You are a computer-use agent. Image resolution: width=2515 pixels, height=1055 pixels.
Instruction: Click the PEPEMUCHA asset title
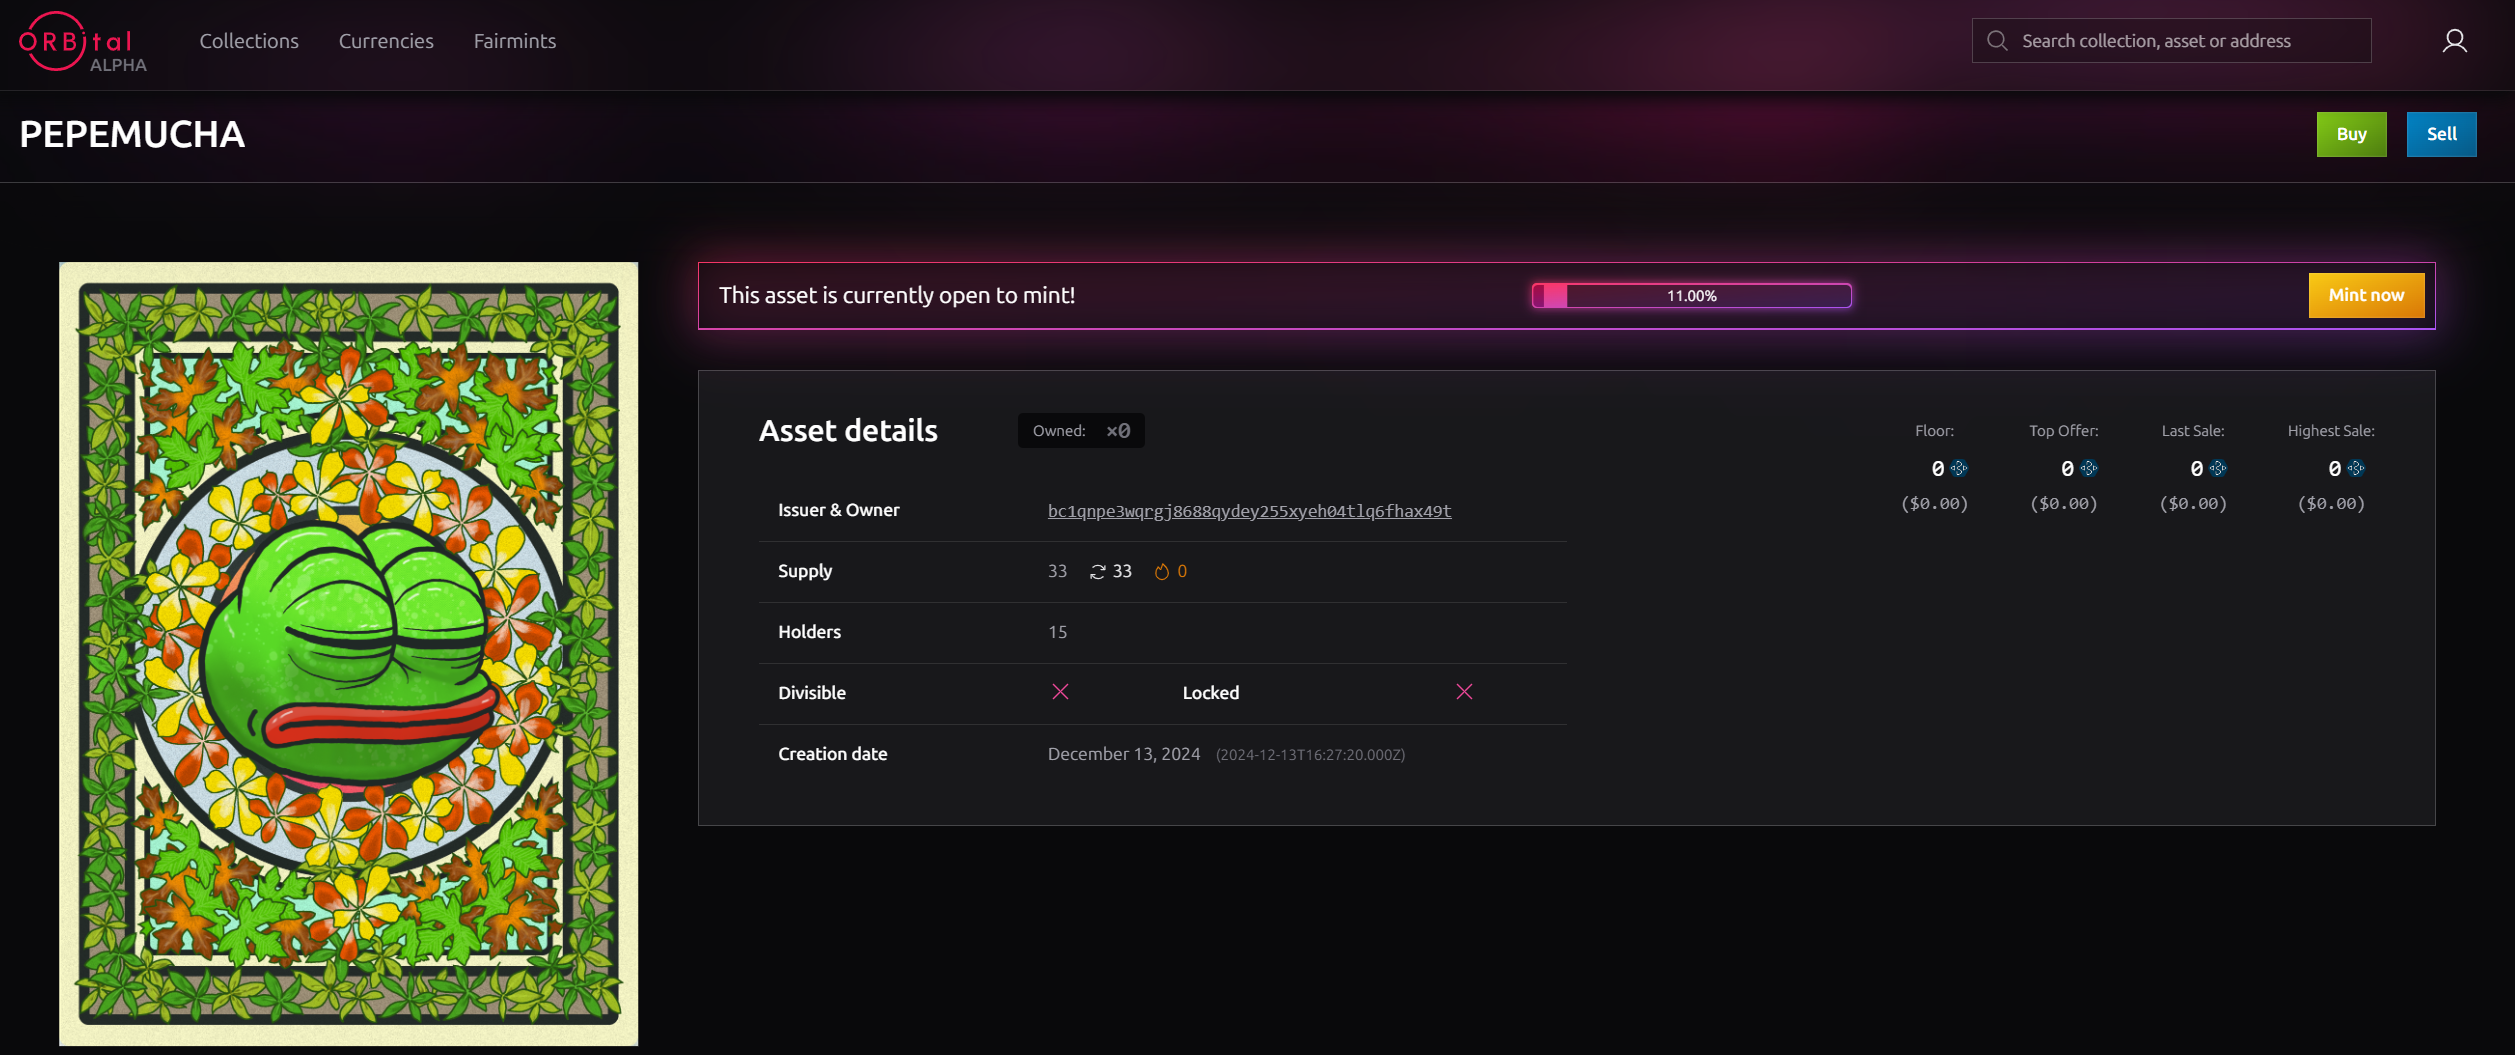(x=132, y=135)
